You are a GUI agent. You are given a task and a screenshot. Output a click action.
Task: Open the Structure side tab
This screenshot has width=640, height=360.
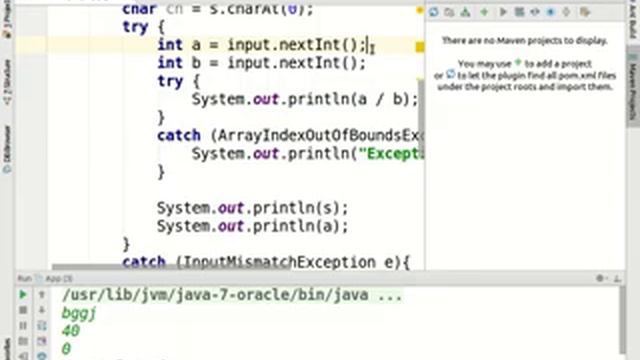tap(7, 83)
